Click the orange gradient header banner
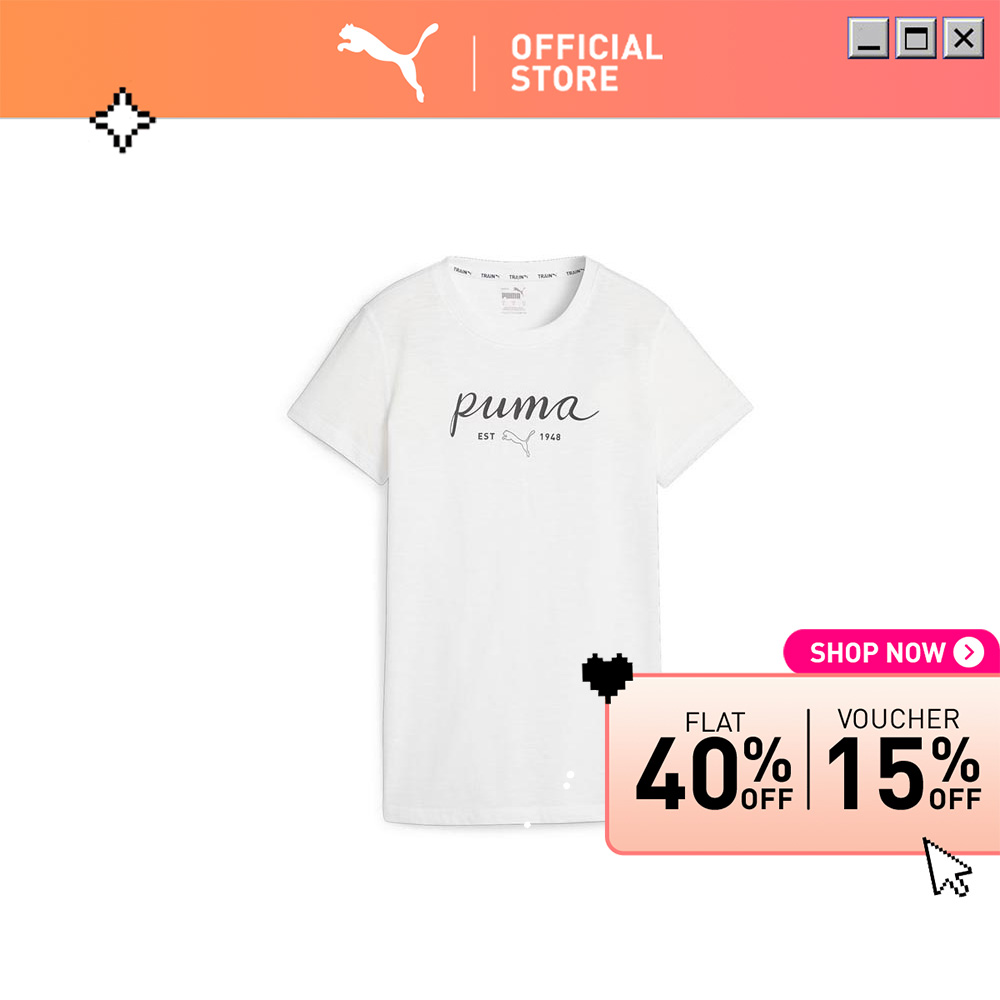This screenshot has width=1000, height=1000. 500,59
